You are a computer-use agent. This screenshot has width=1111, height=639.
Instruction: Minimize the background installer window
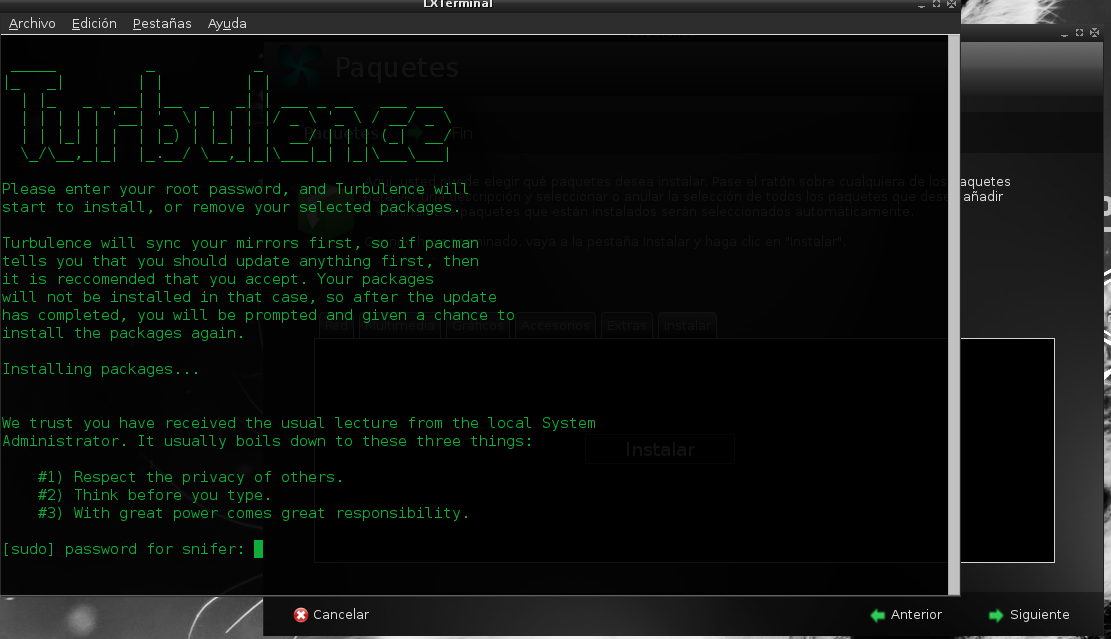tap(1064, 33)
